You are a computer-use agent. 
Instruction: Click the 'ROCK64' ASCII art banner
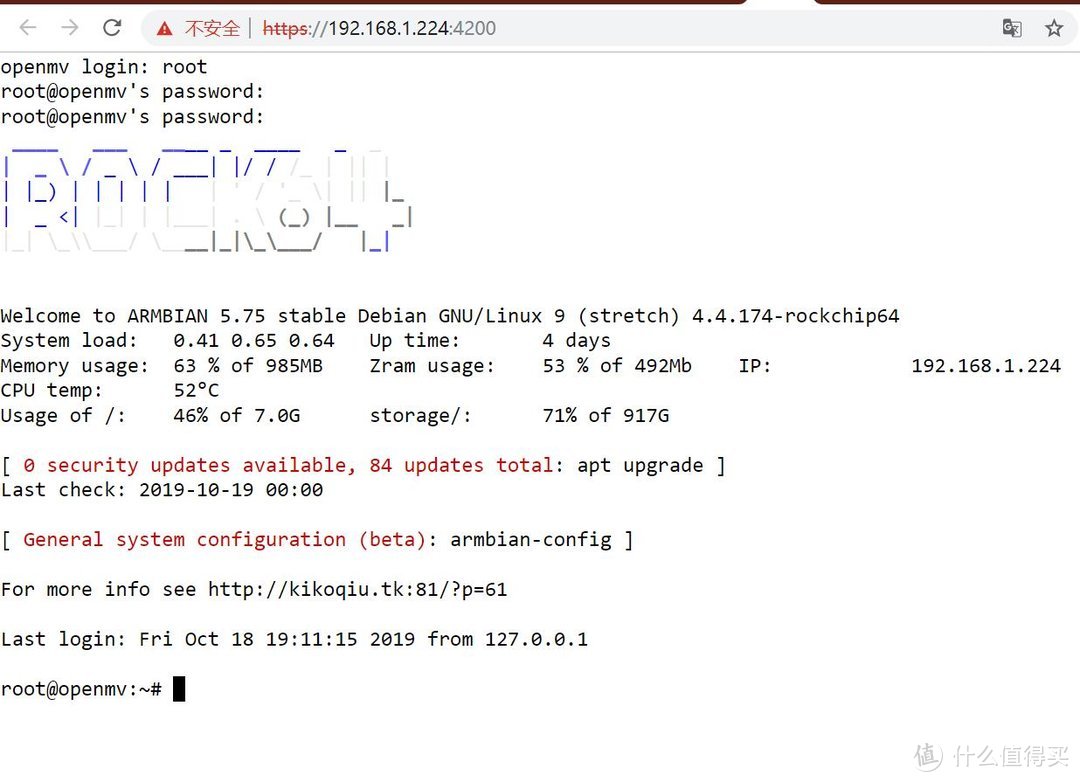coord(207,198)
